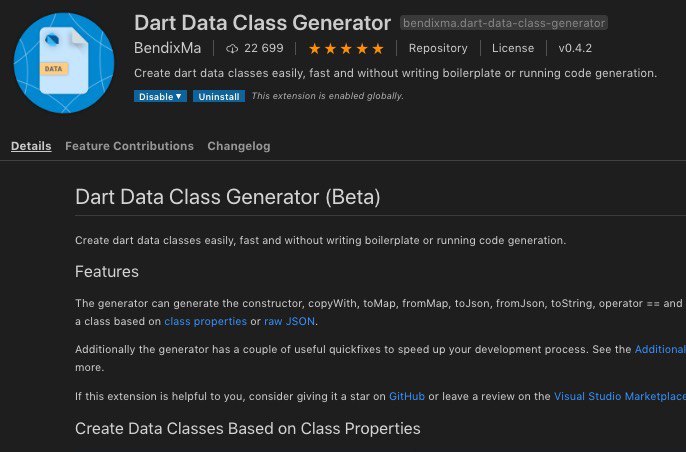Switch to the Details tab
Viewport: 686px width, 452px height.
tap(31, 146)
